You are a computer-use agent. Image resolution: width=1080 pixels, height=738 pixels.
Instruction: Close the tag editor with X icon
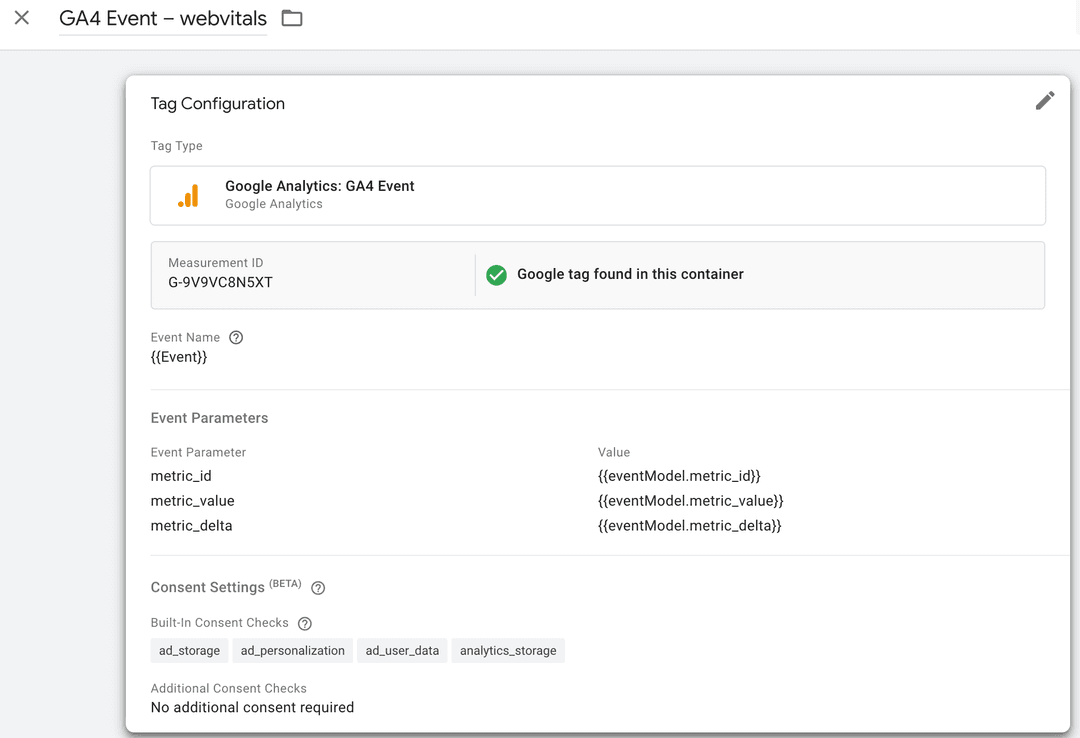click(22, 18)
